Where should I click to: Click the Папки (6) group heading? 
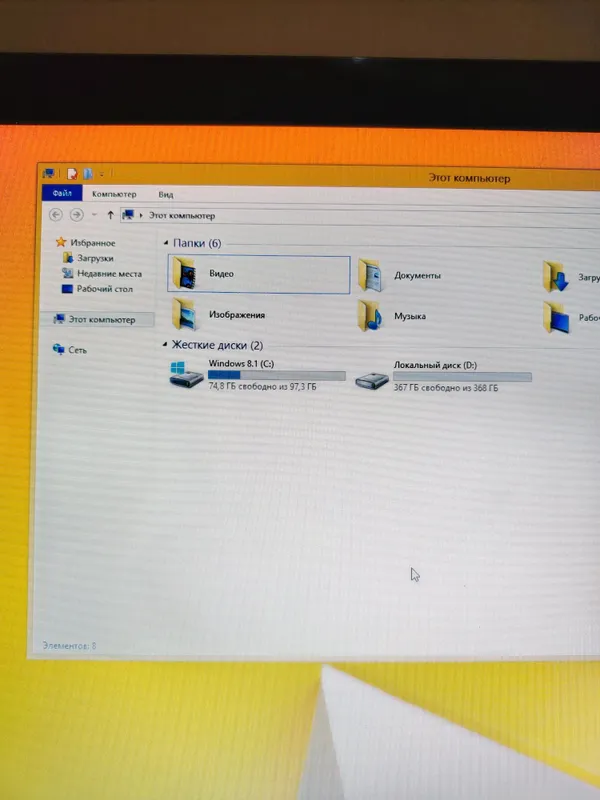(x=197, y=243)
